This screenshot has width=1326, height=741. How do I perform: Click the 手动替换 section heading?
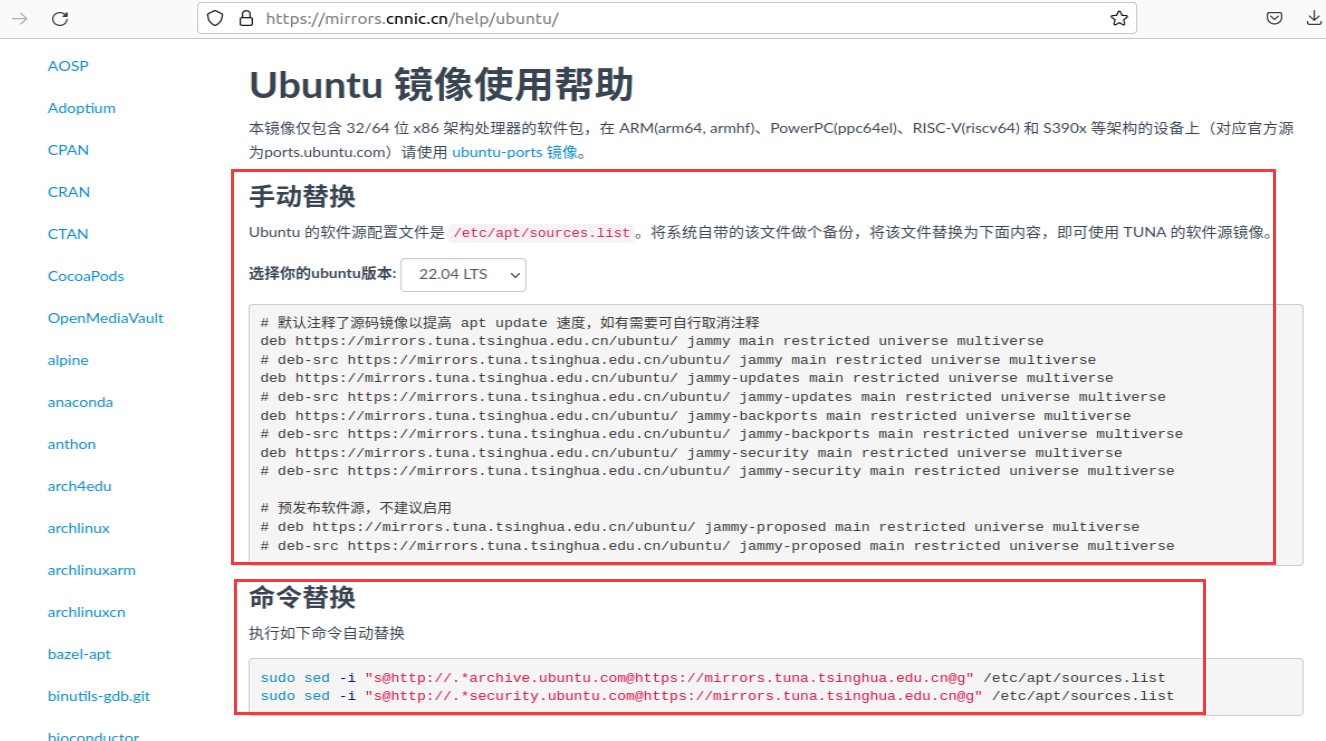(x=302, y=196)
